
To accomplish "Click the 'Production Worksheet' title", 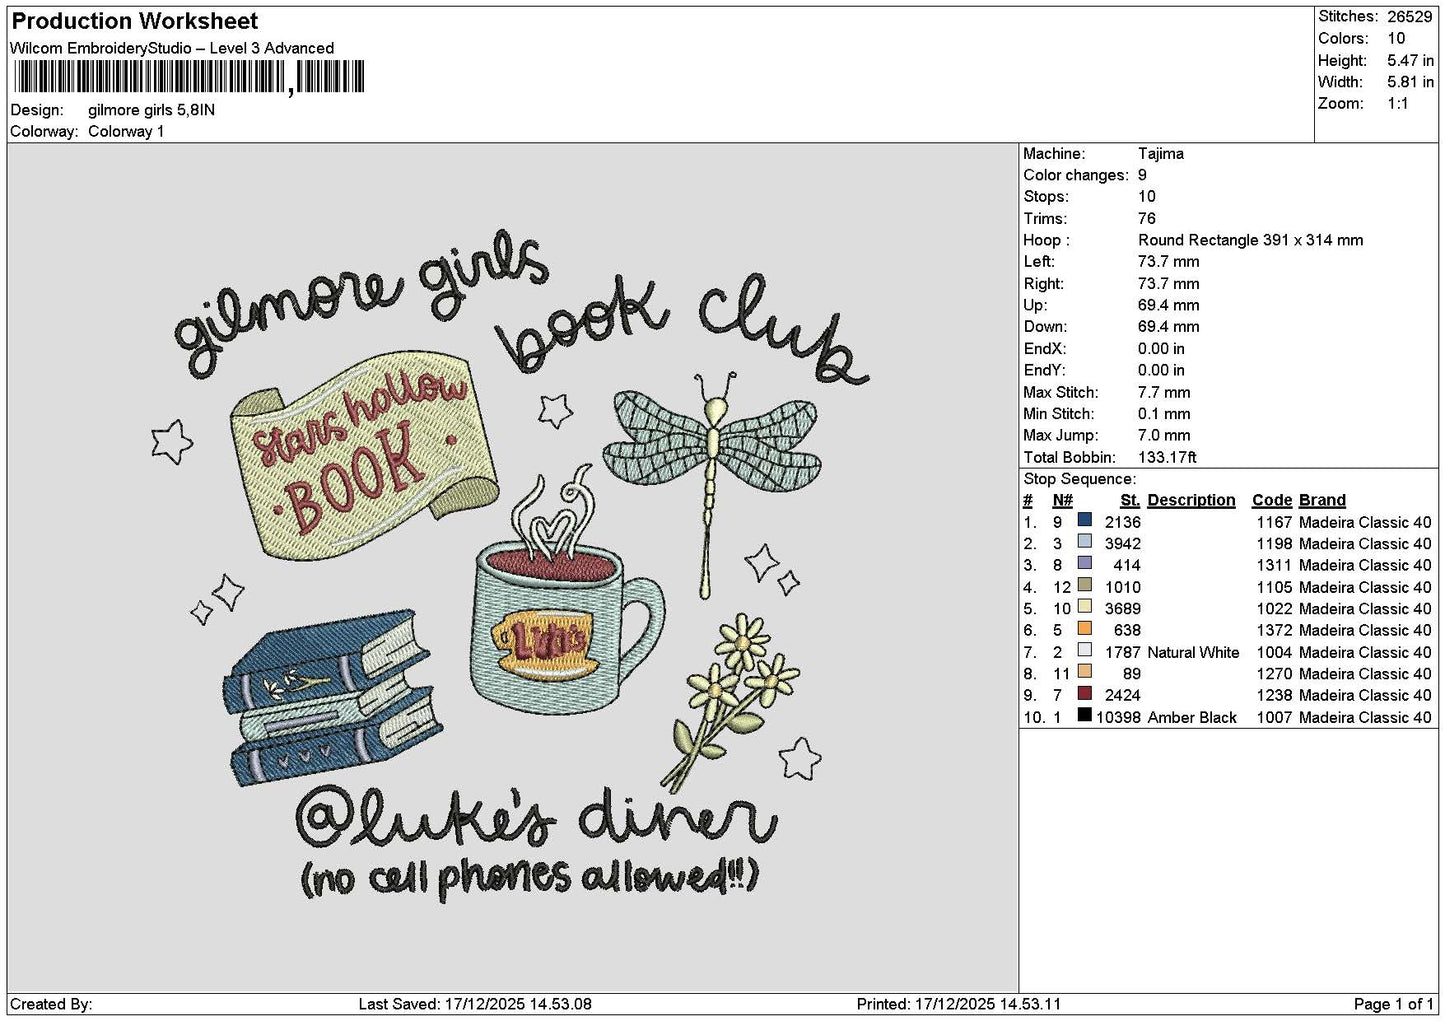I will pyautogui.click(x=135, y=21).
